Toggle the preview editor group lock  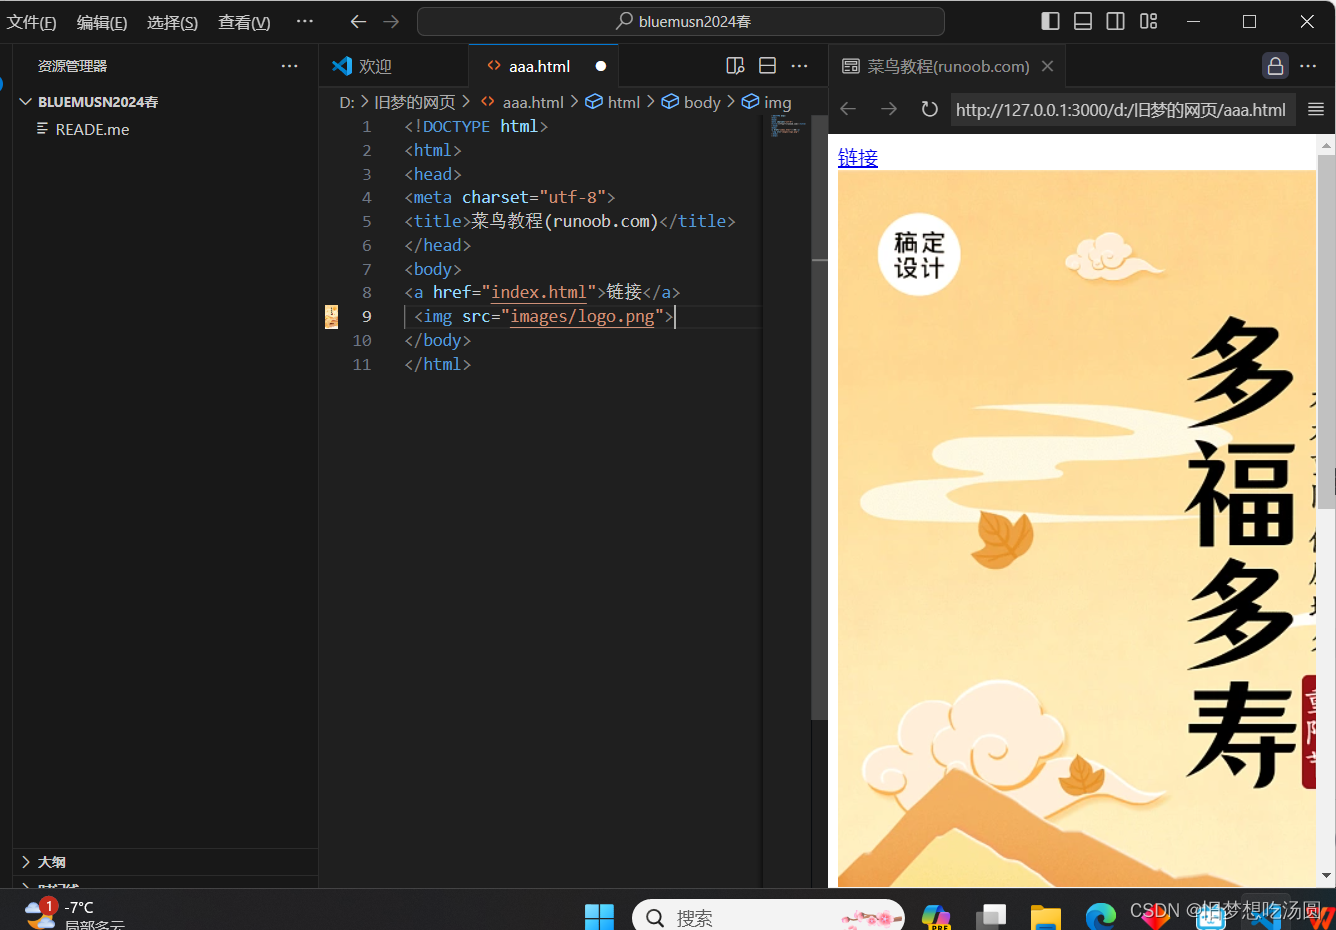1275,66
